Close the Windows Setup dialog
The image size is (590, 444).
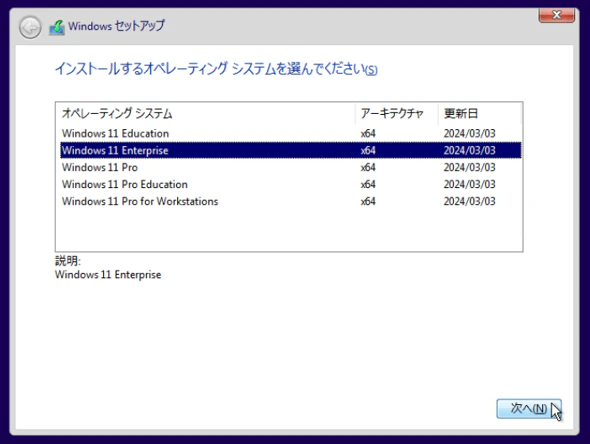pos(557,15)
